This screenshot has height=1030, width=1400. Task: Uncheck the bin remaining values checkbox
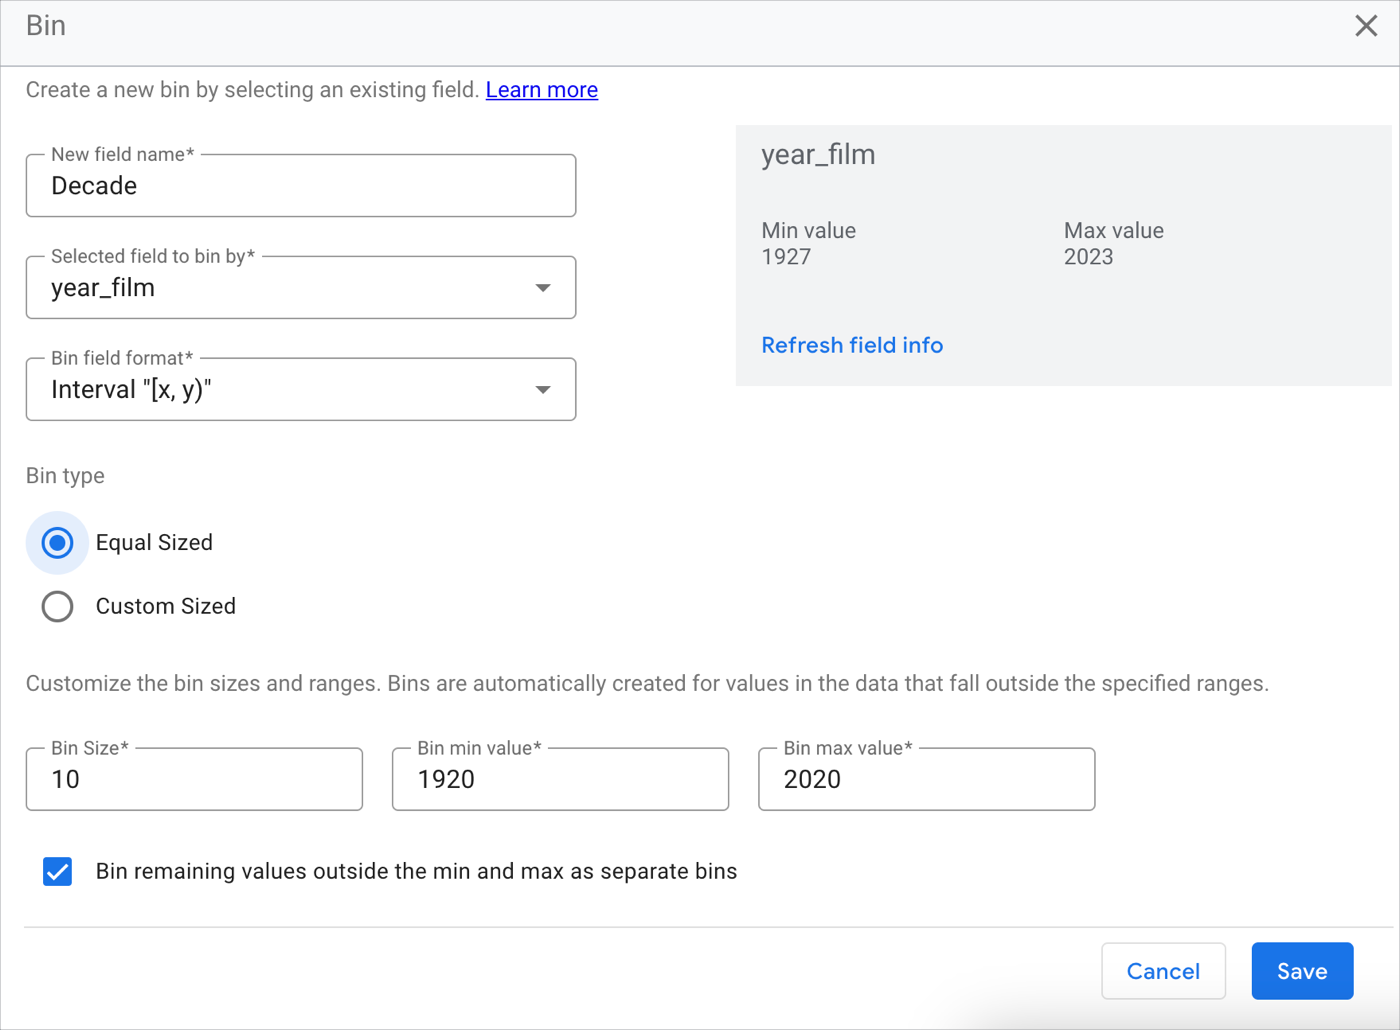pos(58,872)
